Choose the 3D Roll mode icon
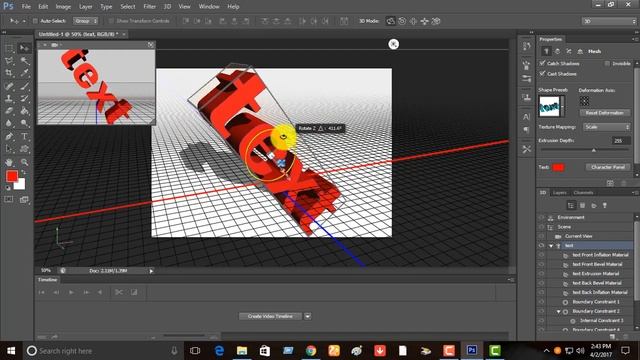Screen dimensions: 640x360 coord(402,21)
